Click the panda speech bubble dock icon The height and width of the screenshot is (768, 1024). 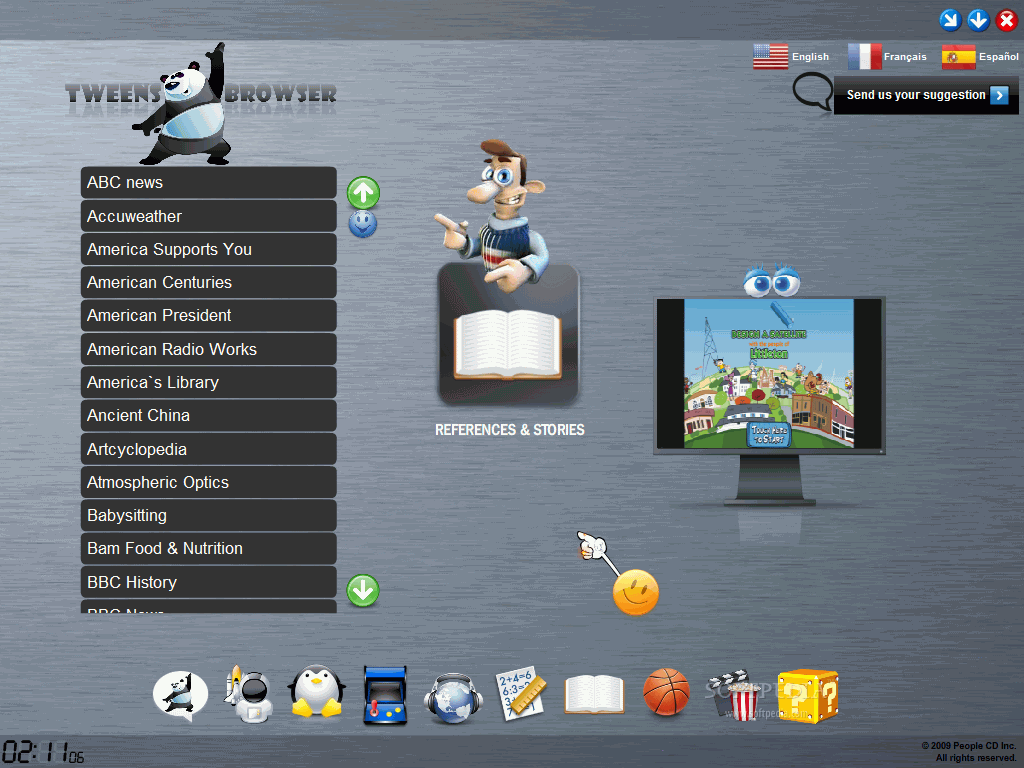coord(180,696)
